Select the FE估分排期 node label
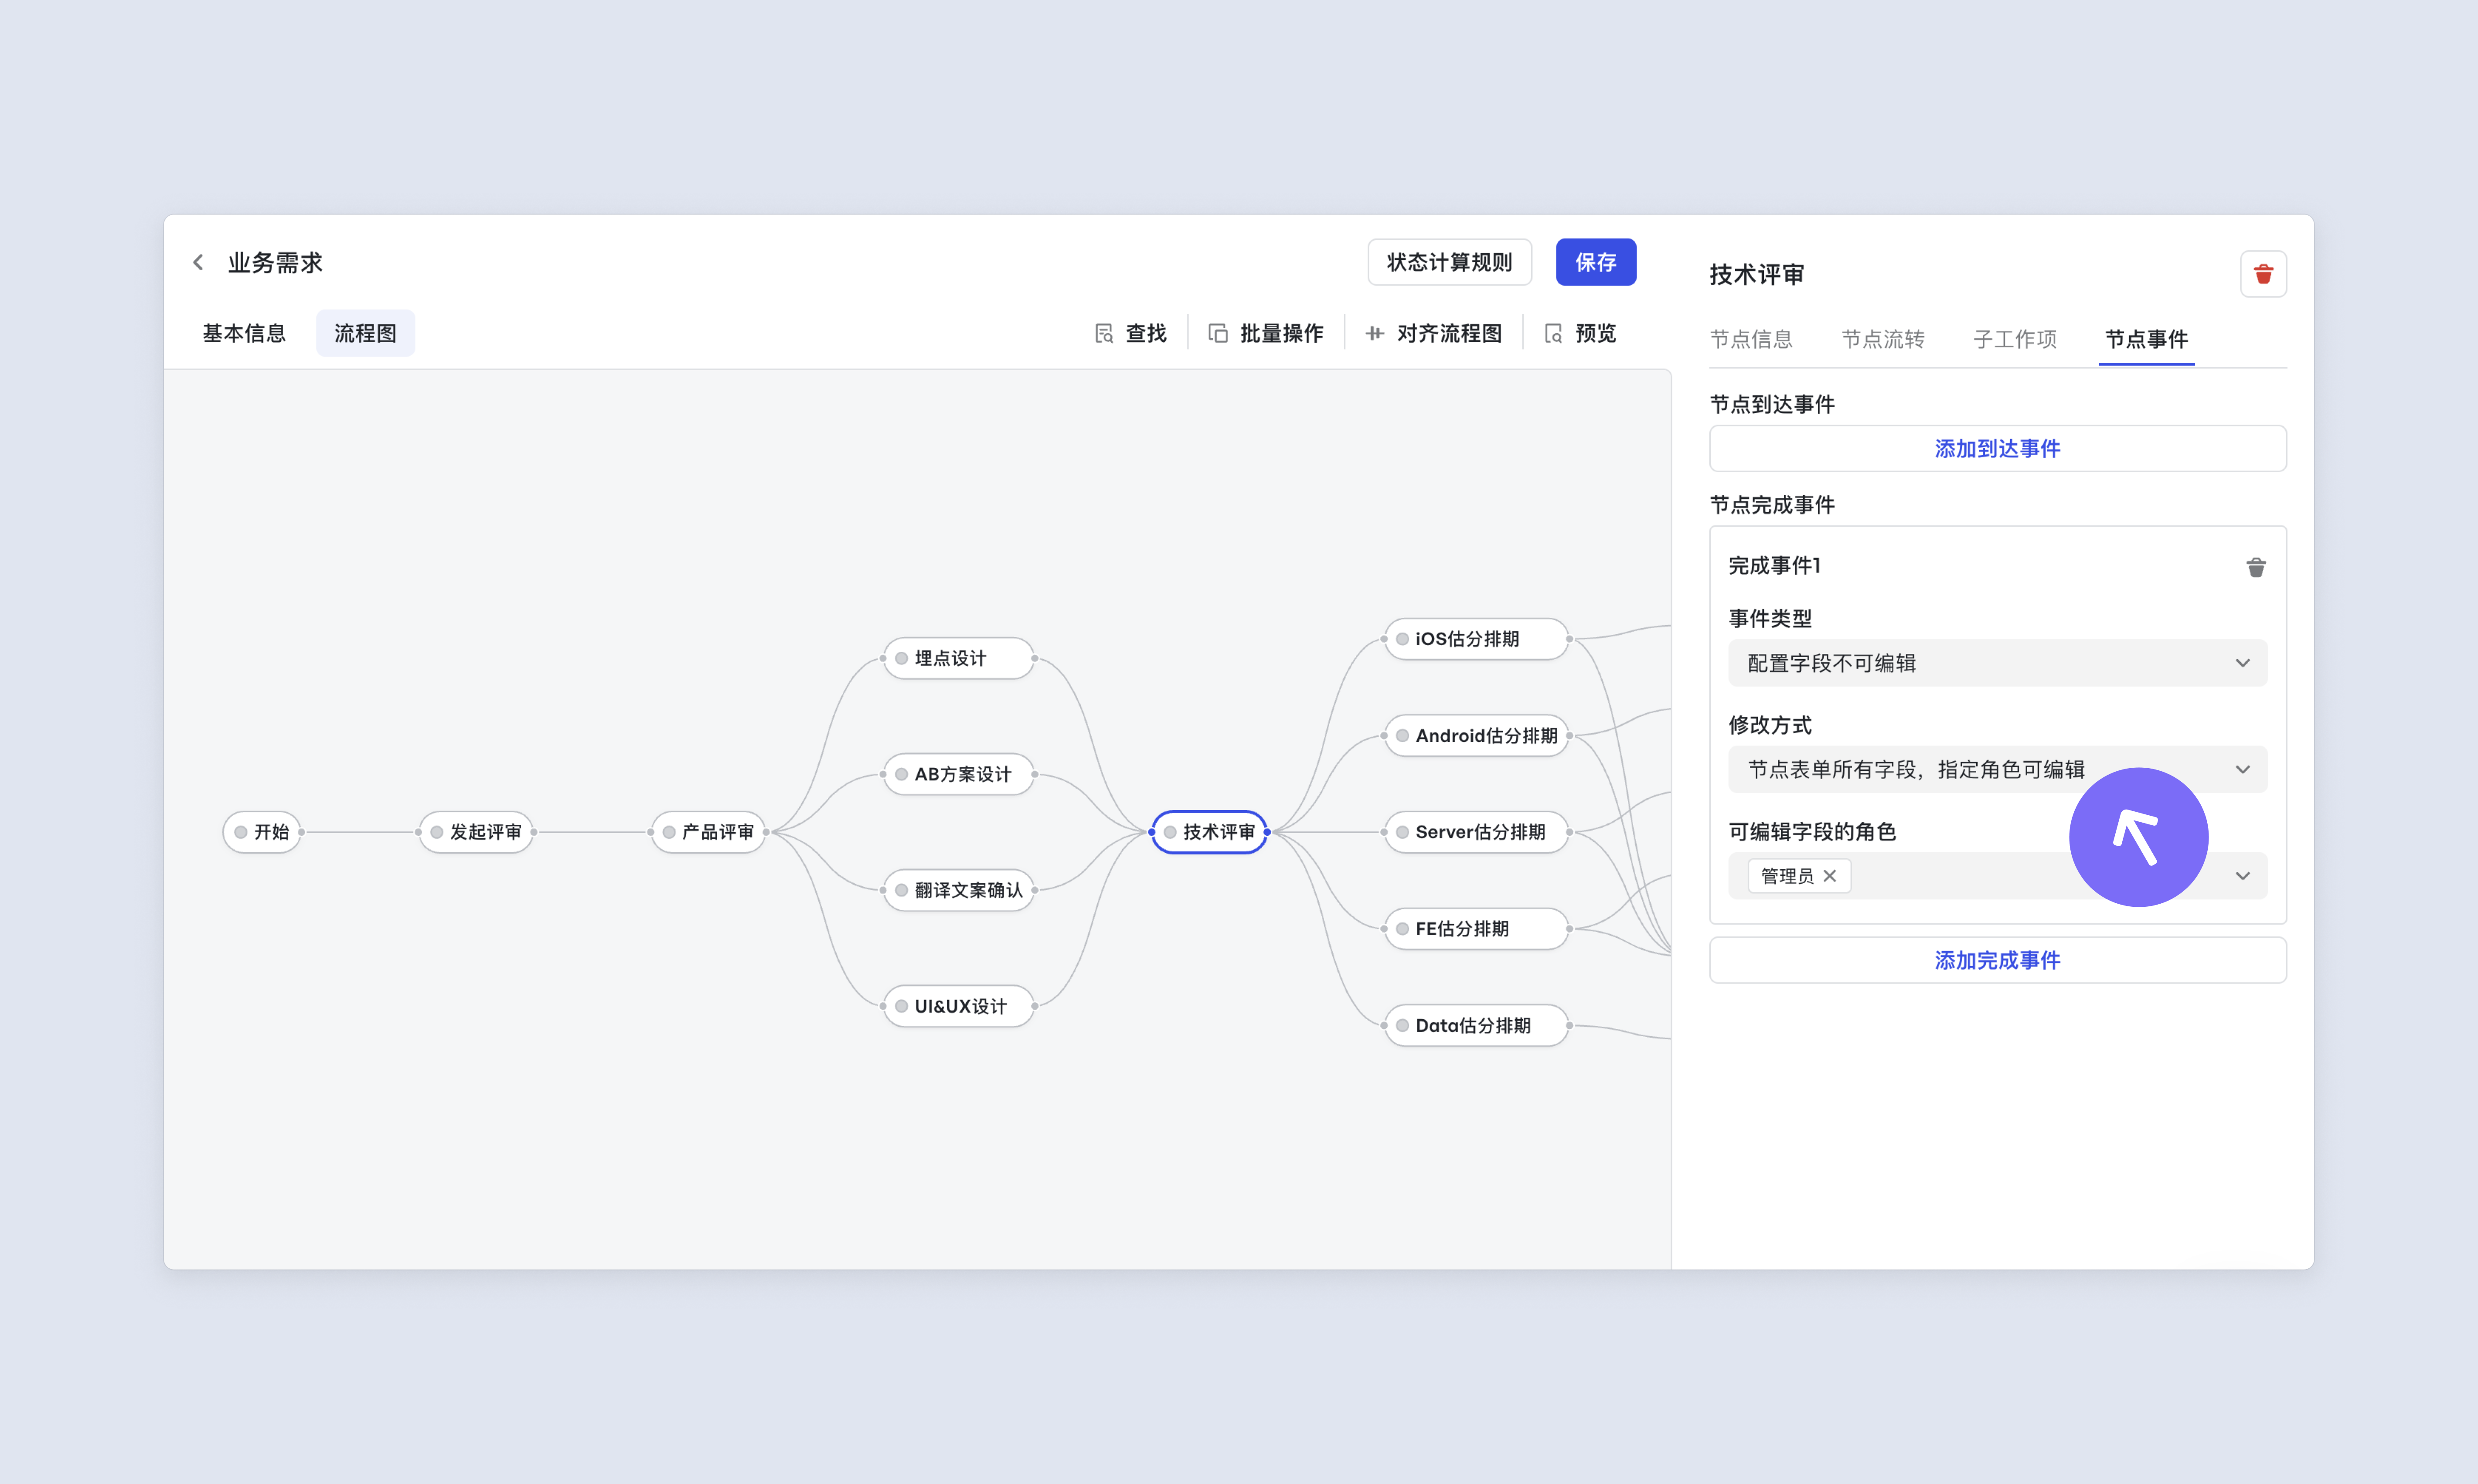Viewport: 2478px width, 1484px height. 1462,929
